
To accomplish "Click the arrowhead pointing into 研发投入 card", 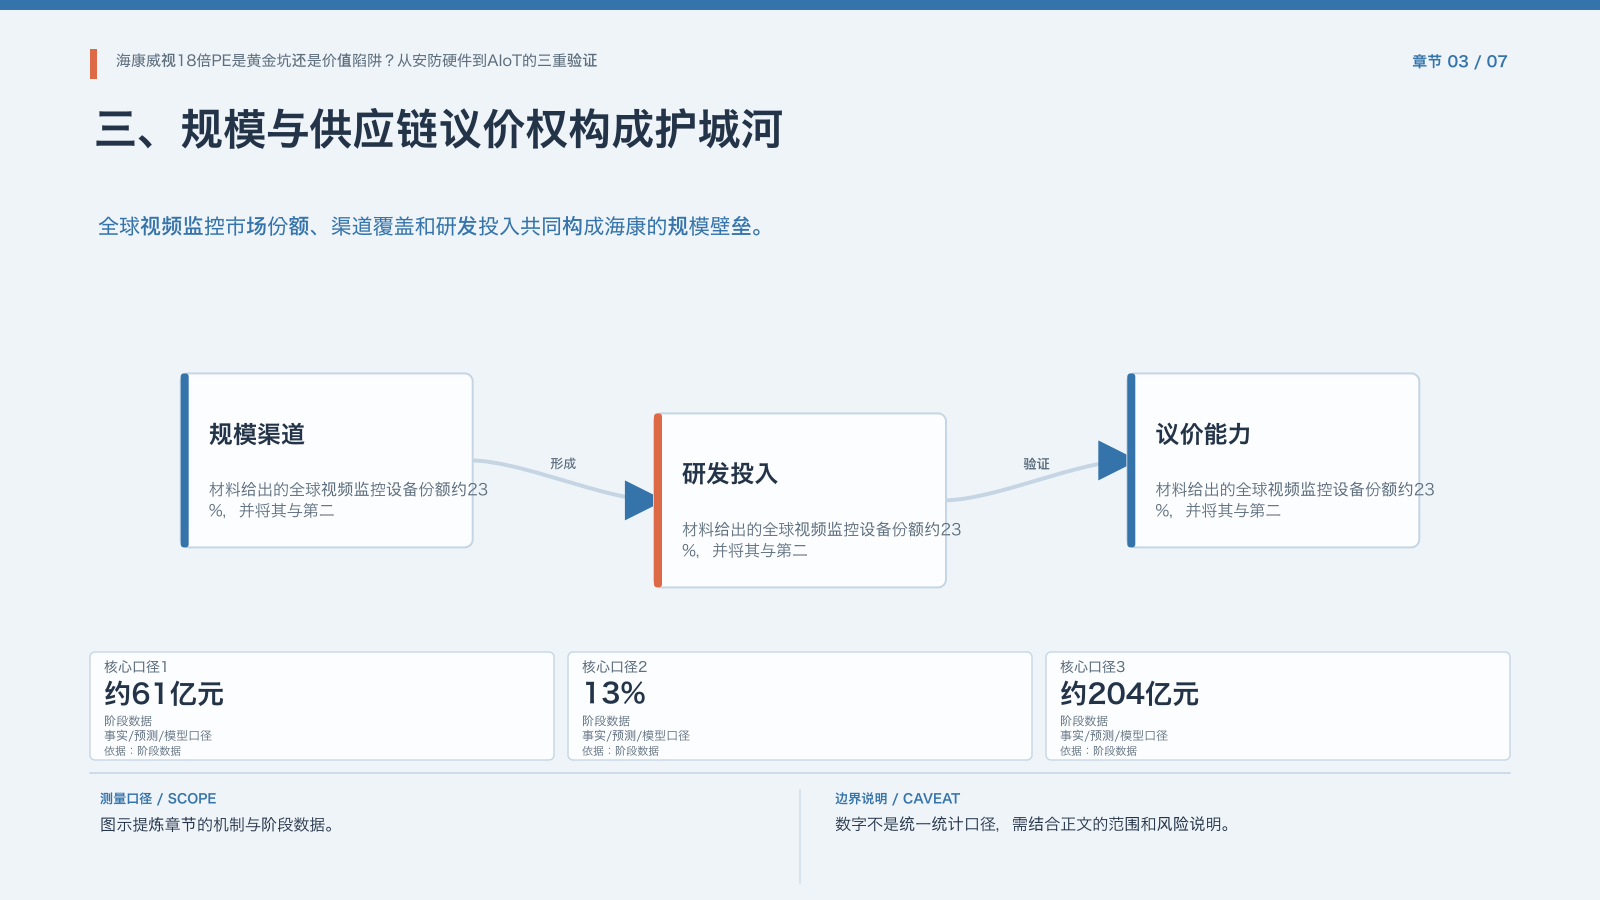I will [x=639, y=500].
